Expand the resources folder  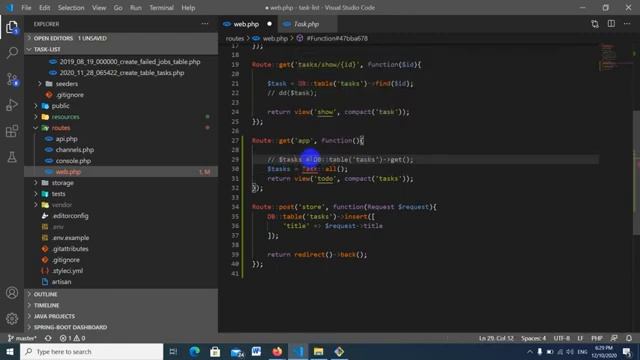click(x=65, y=117)
